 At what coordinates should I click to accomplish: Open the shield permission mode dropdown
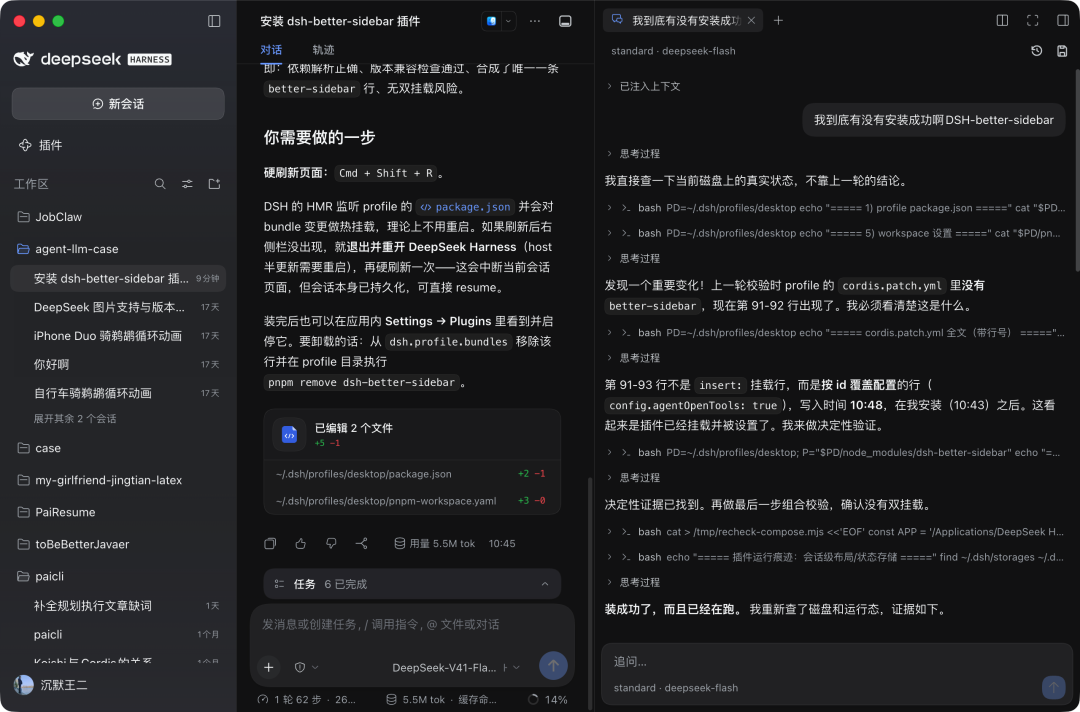pos(307,667)
